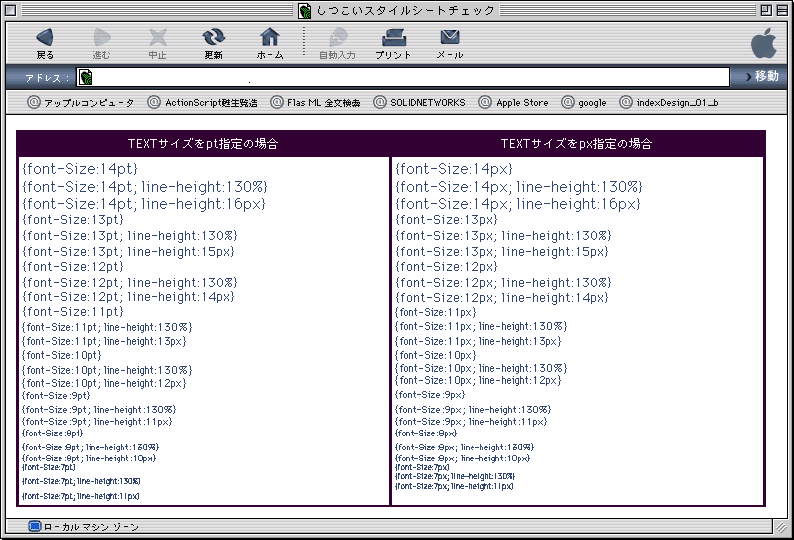Click the window close box
The width and height of the screenshot is (794, 540).
[x=11, y=10]
